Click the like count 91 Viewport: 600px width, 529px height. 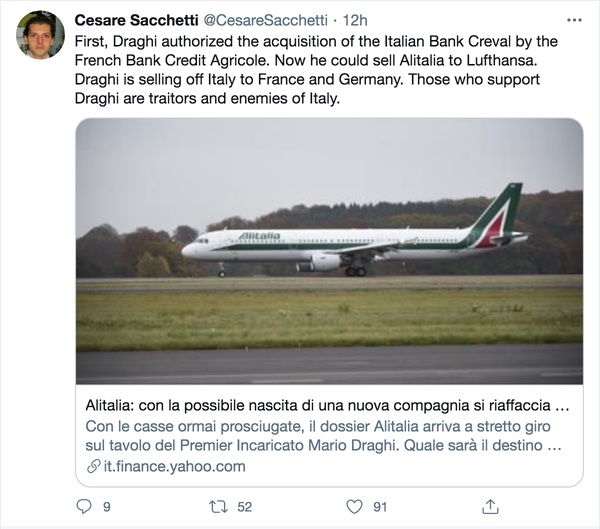tap(380, 507)
